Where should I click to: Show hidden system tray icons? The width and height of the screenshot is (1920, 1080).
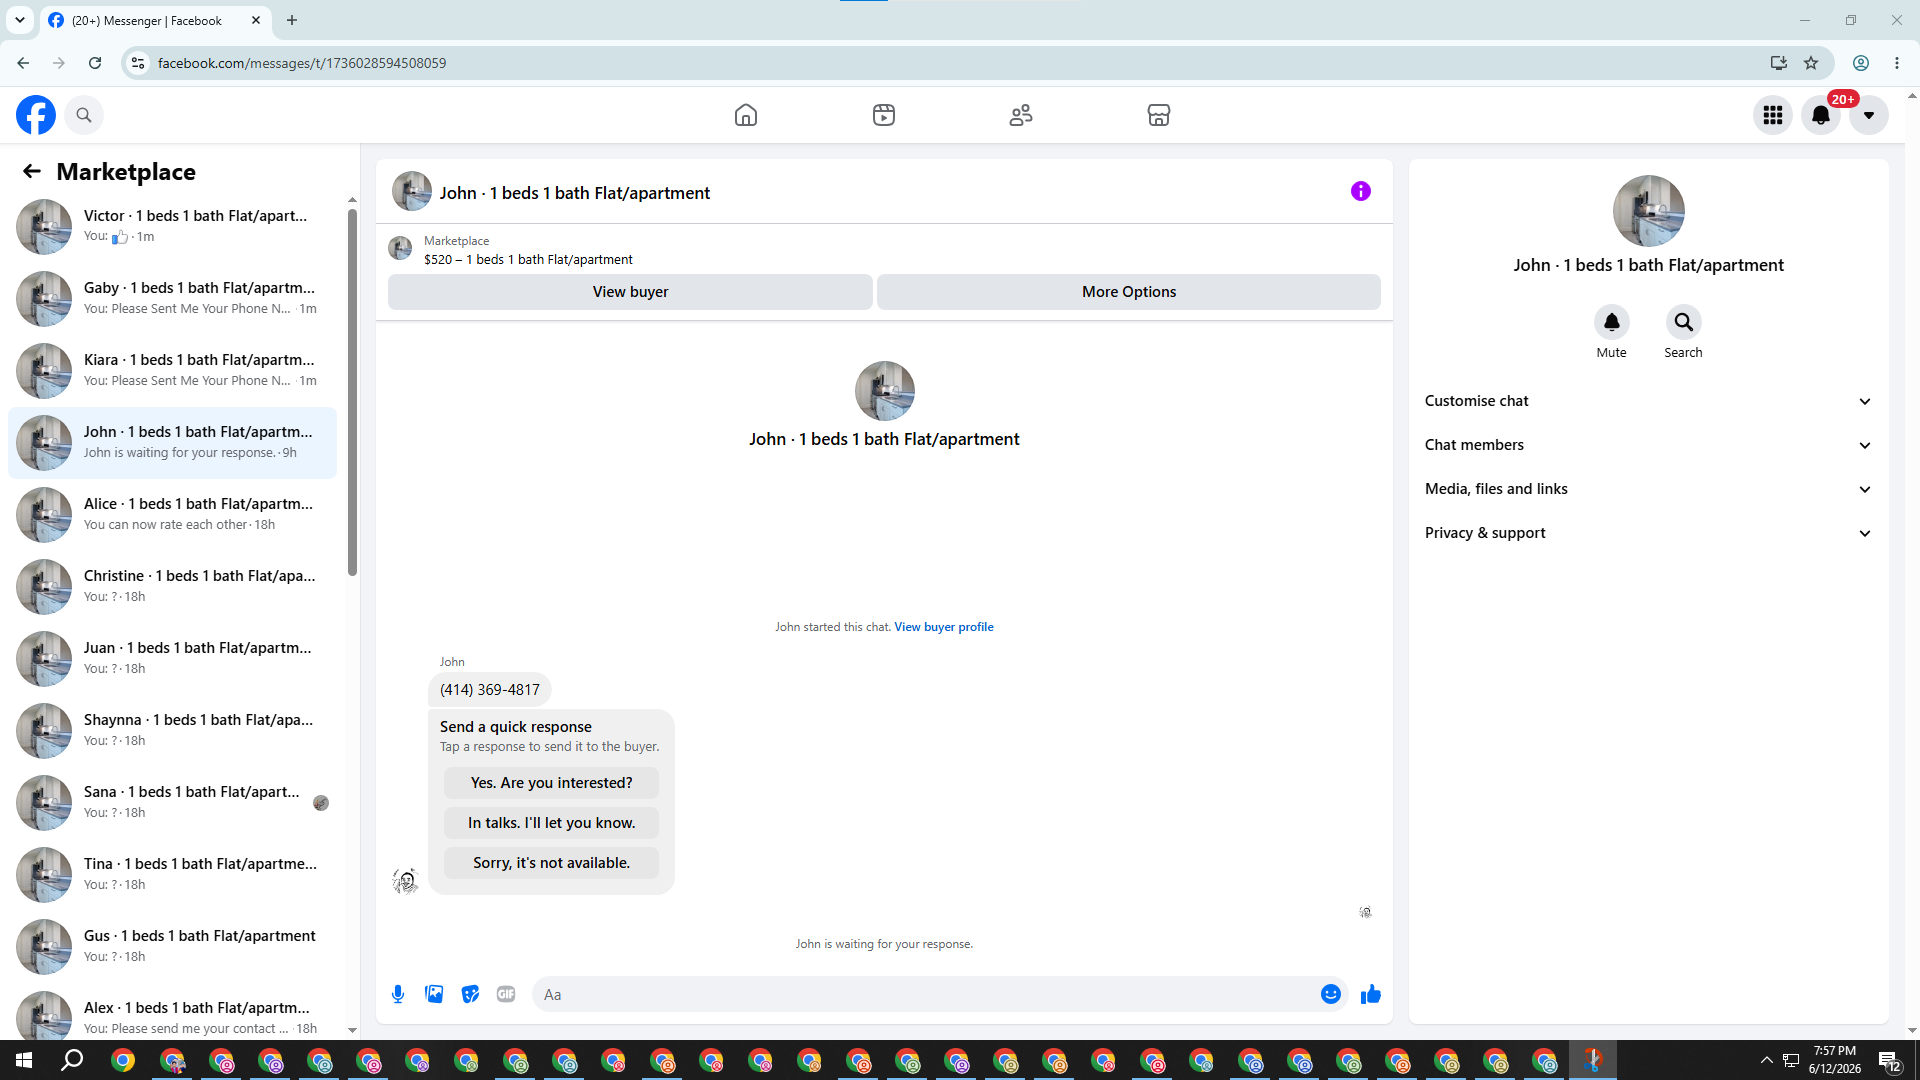[x=1766, y=1060]
